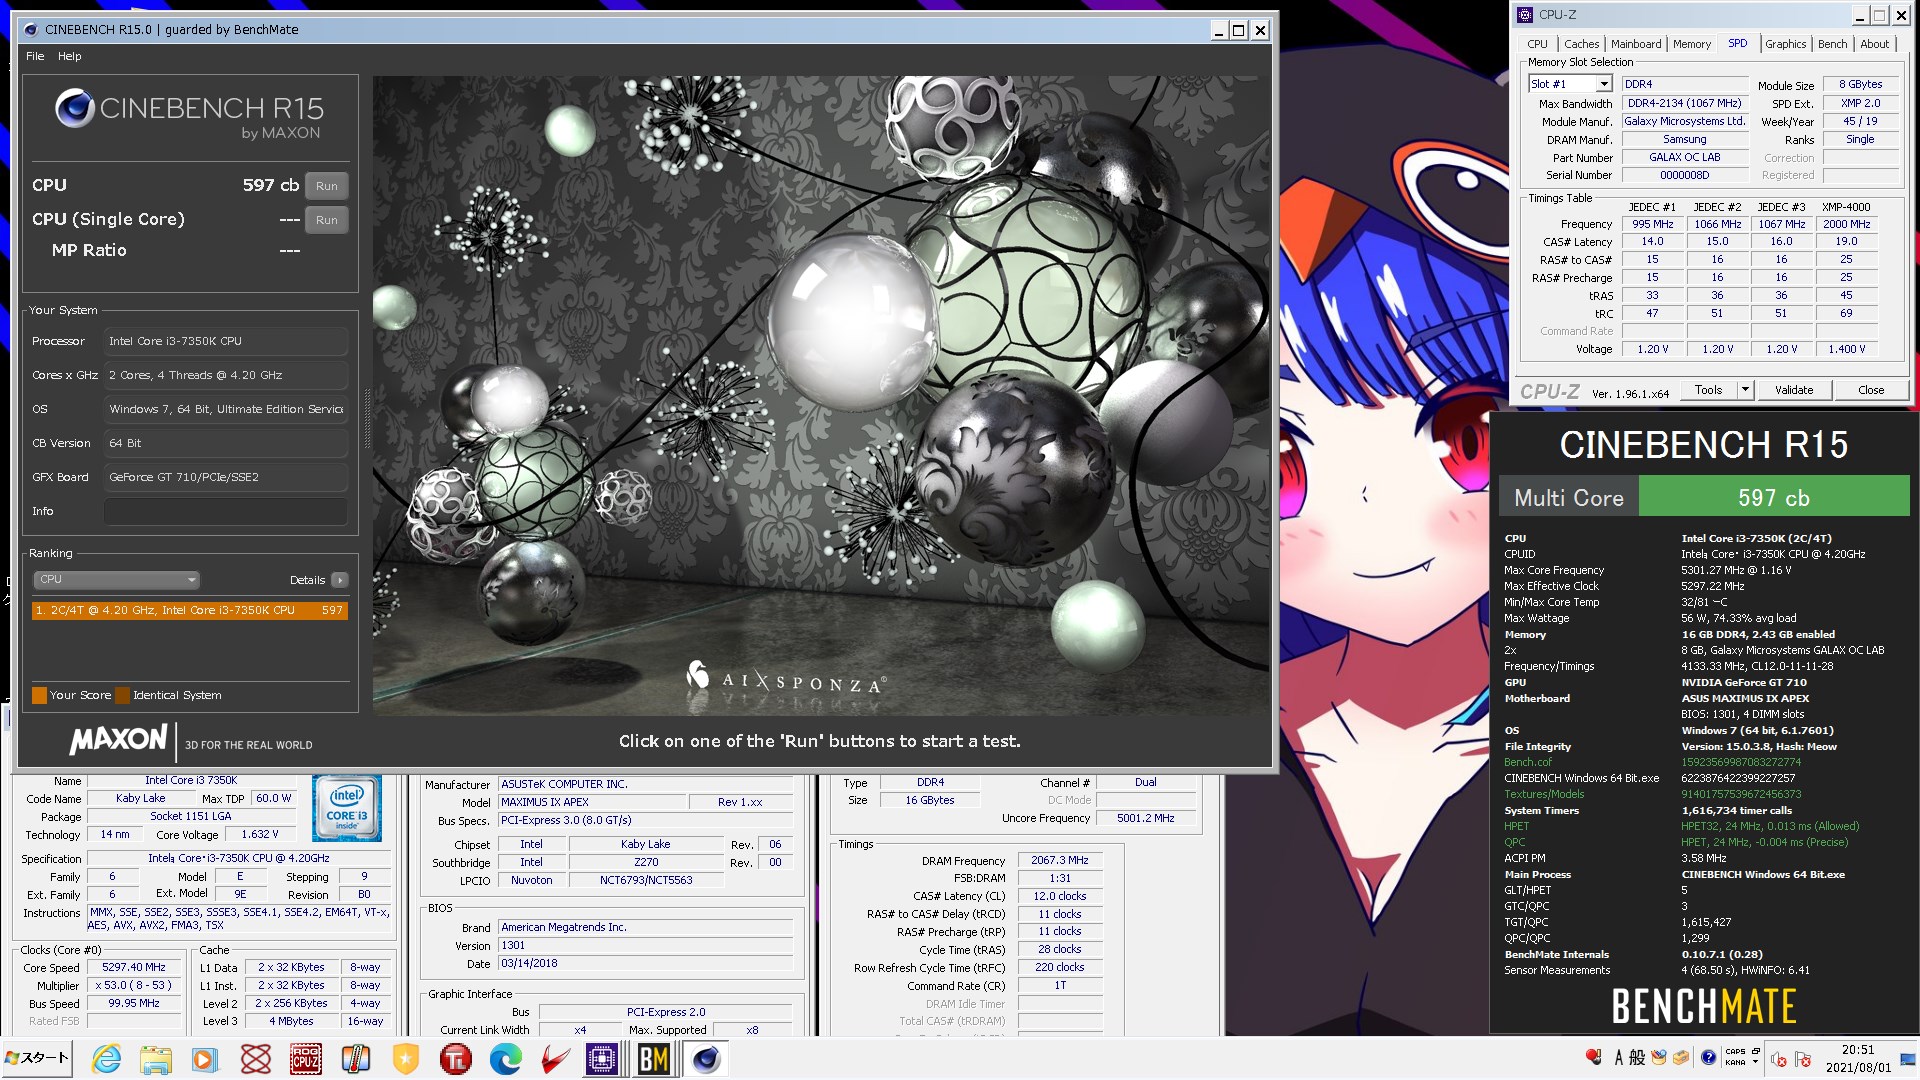Click the CPU-Z title bar icon
This screenshot has height=1080, width=1920.
tap(1525, 15)
